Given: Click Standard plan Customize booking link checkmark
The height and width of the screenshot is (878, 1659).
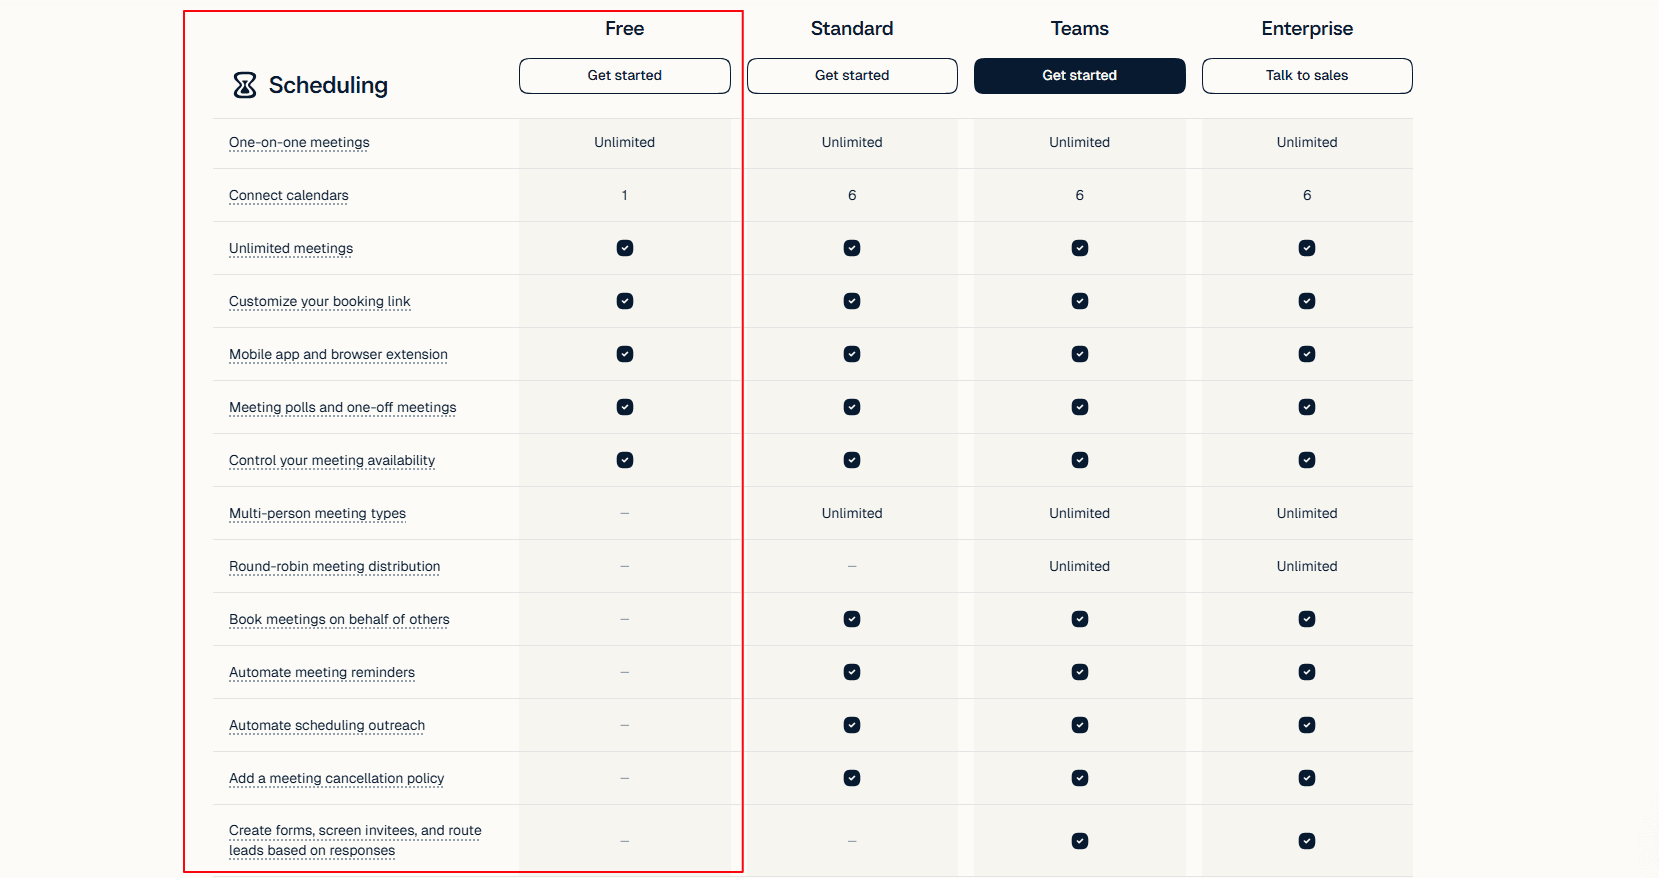Looking at the screenshot, I should coord(852,301).
